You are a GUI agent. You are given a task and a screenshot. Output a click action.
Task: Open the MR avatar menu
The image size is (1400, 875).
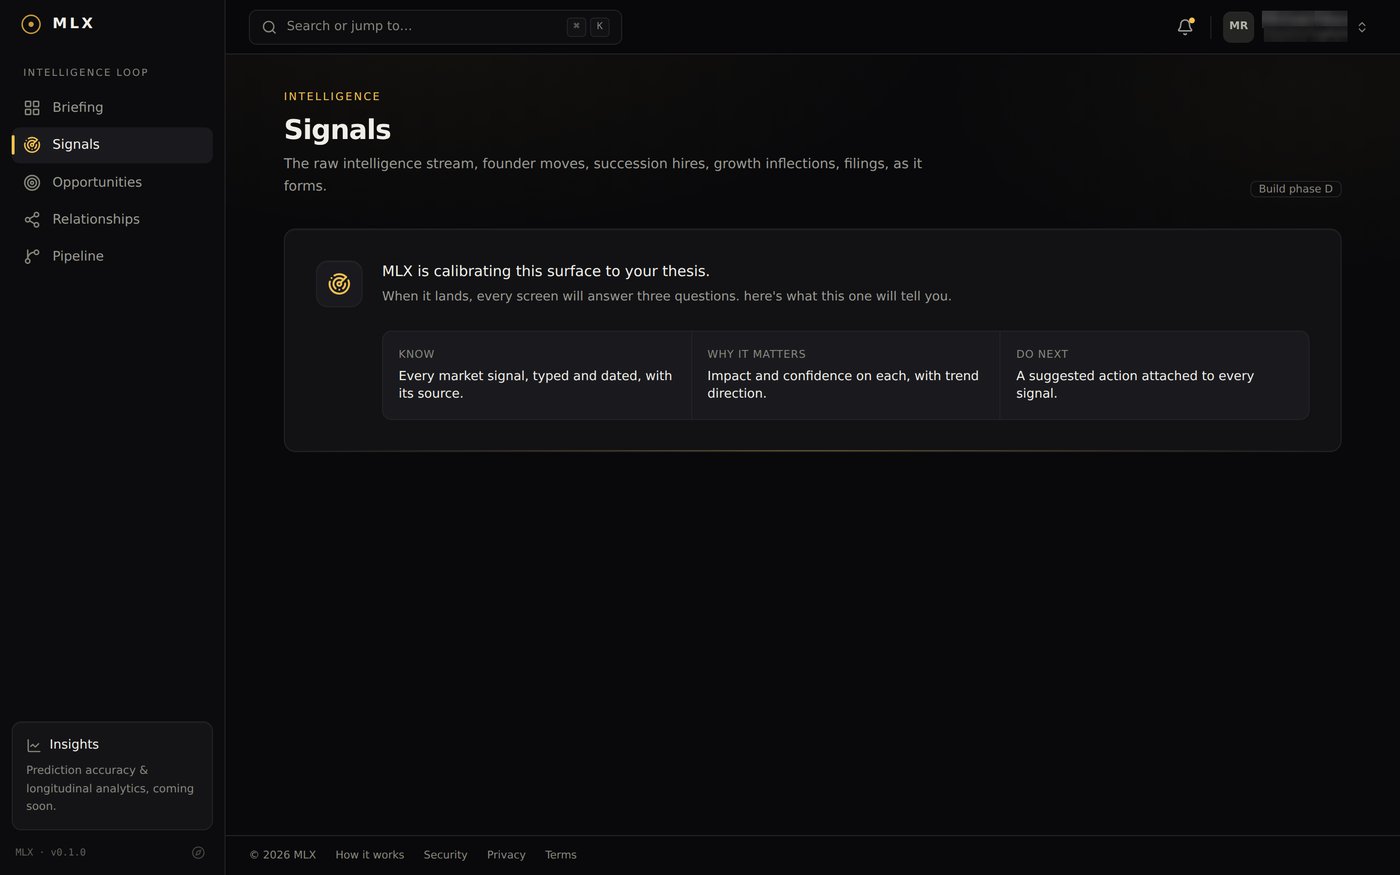click(1238, 26)
